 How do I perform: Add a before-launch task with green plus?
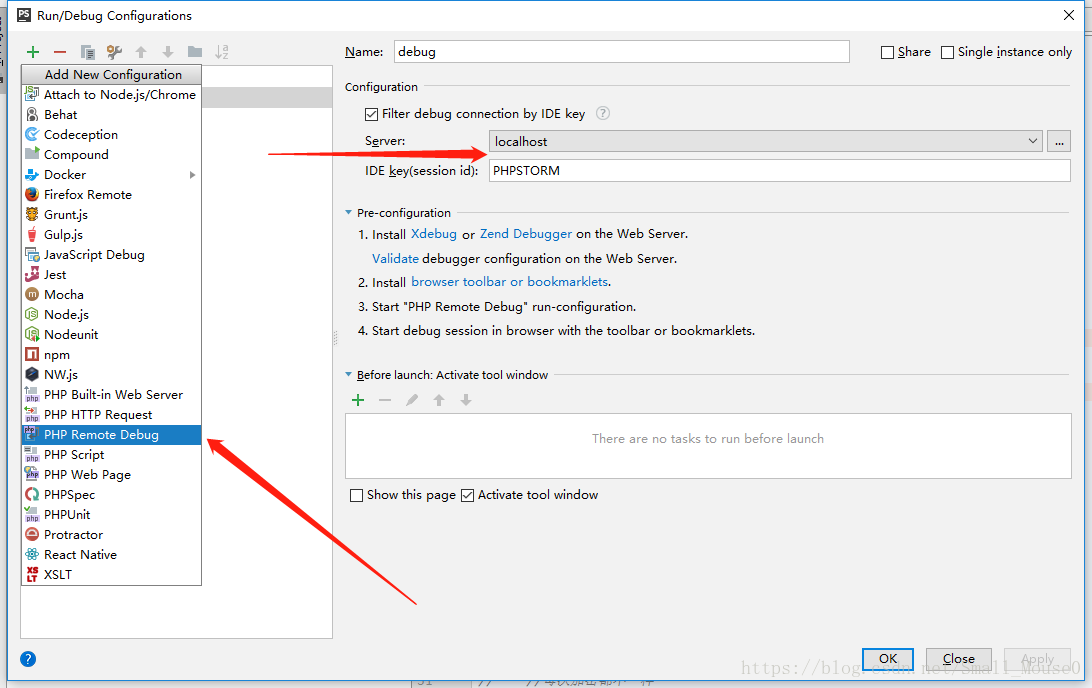358,400
